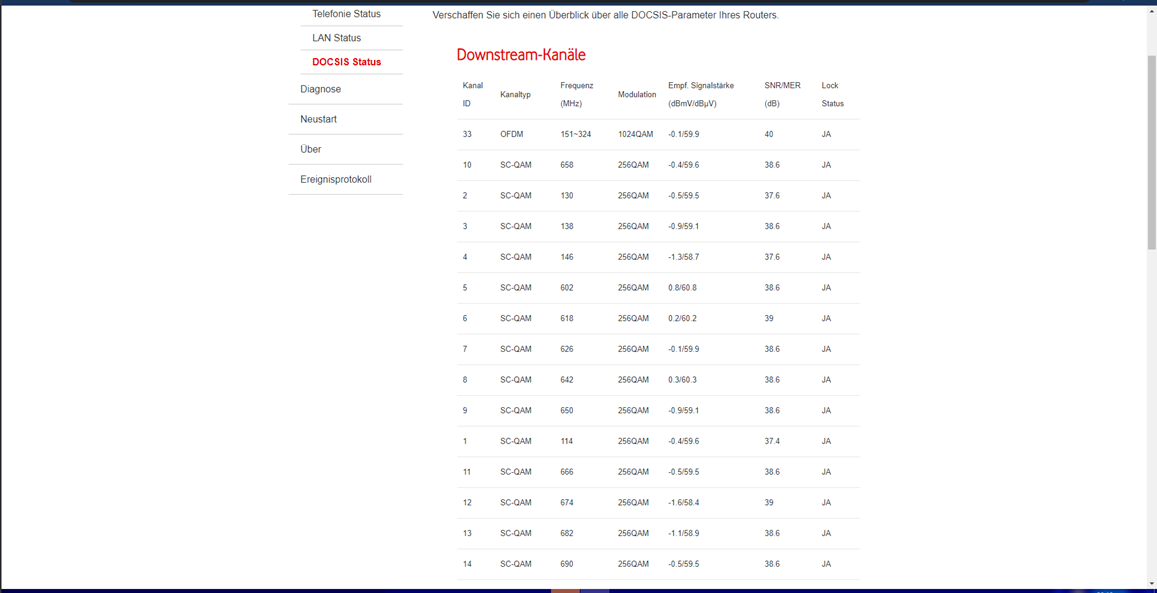Click Kanal ID 33
The width and height of the screenshot is (1157, 593).
(x=467, y=134)
